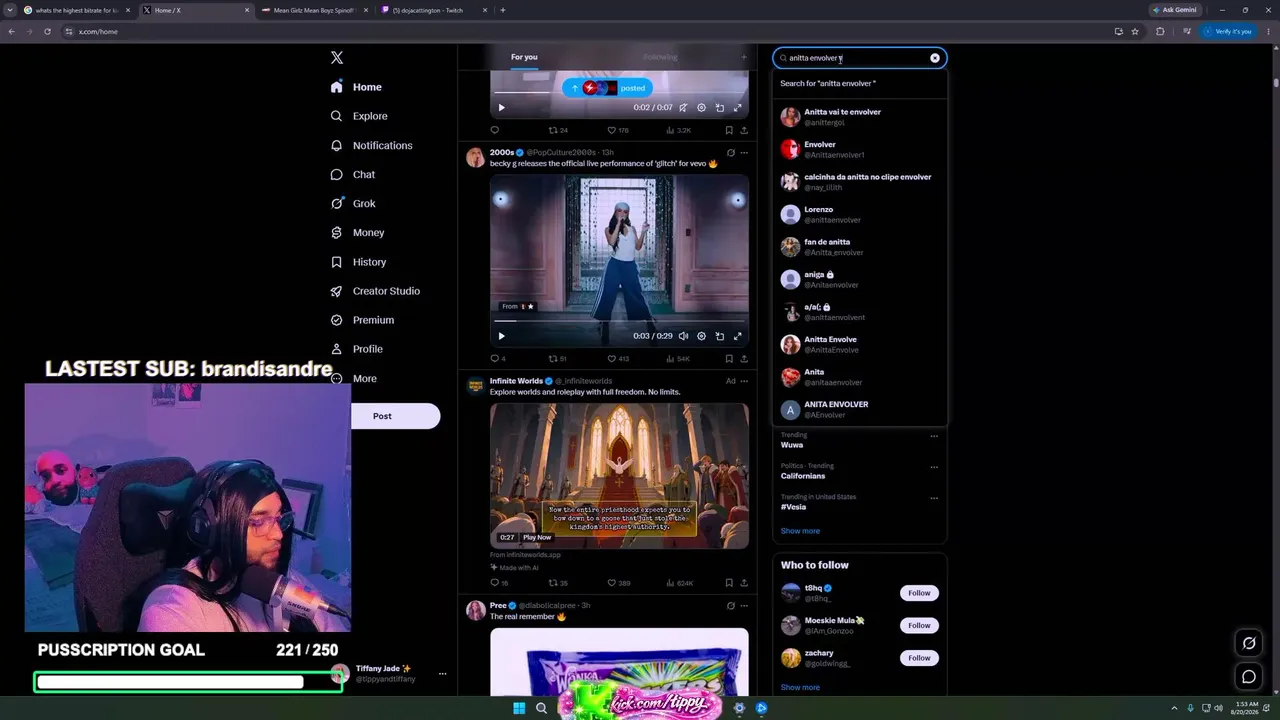Bookmark the becky g 'glitch' post

[728, 358]
